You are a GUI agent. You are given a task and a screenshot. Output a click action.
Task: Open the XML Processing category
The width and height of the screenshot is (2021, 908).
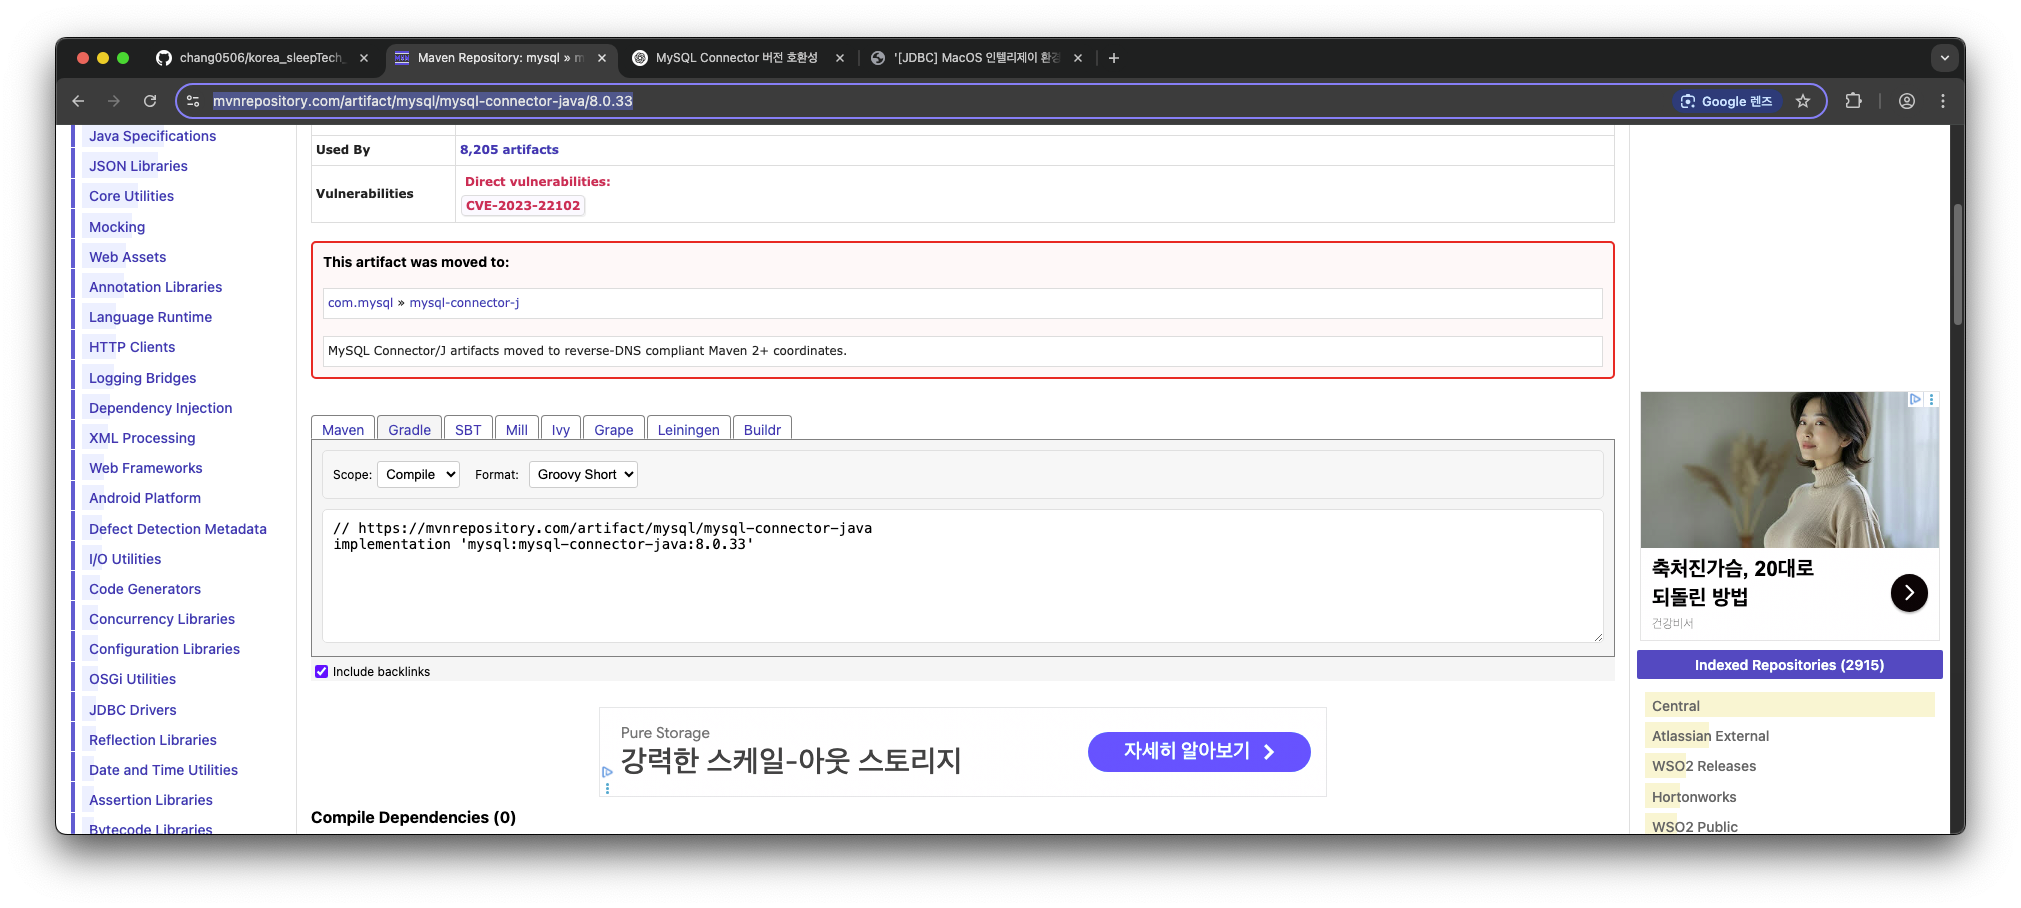click(142, 438)
